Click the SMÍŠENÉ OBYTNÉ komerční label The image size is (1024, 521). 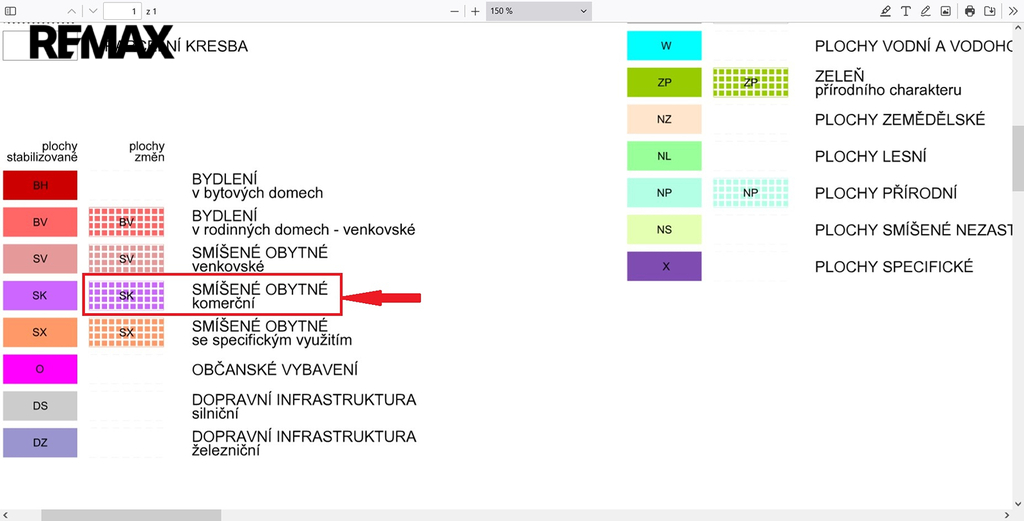(259, 295)
